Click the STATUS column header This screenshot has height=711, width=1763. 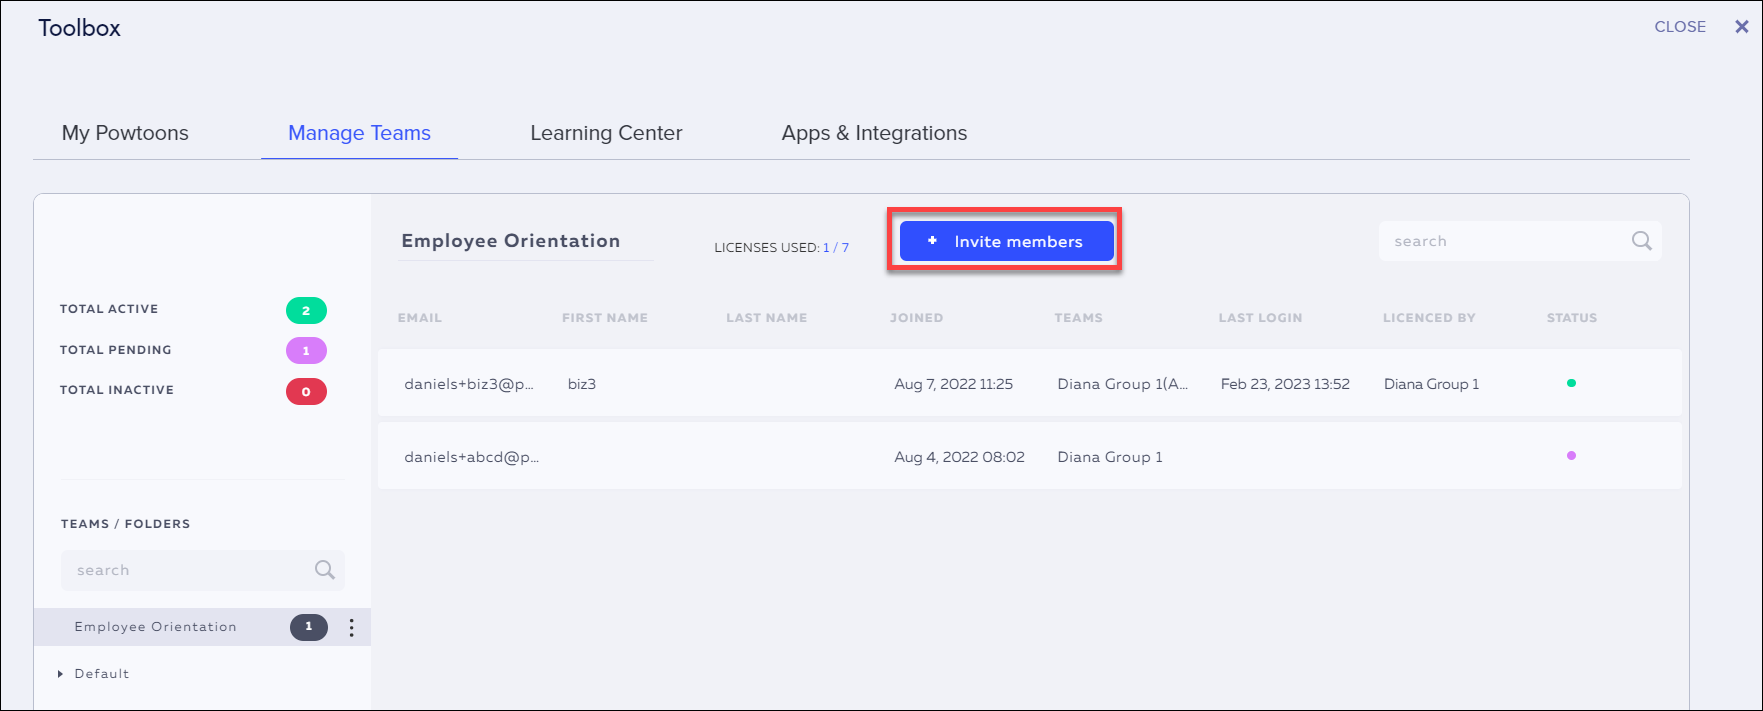1572,318
